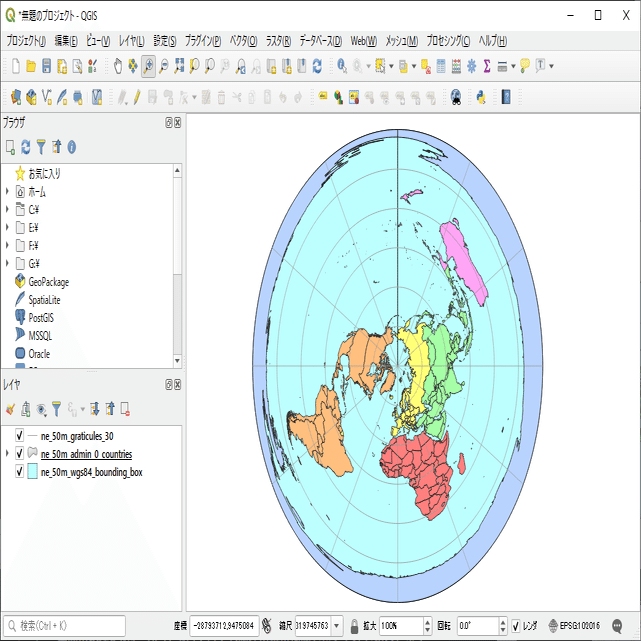641x641 pixels.
Task: Toggle visibility of ne_50m_admin_0_countries layer
Action: click(19, 453)
